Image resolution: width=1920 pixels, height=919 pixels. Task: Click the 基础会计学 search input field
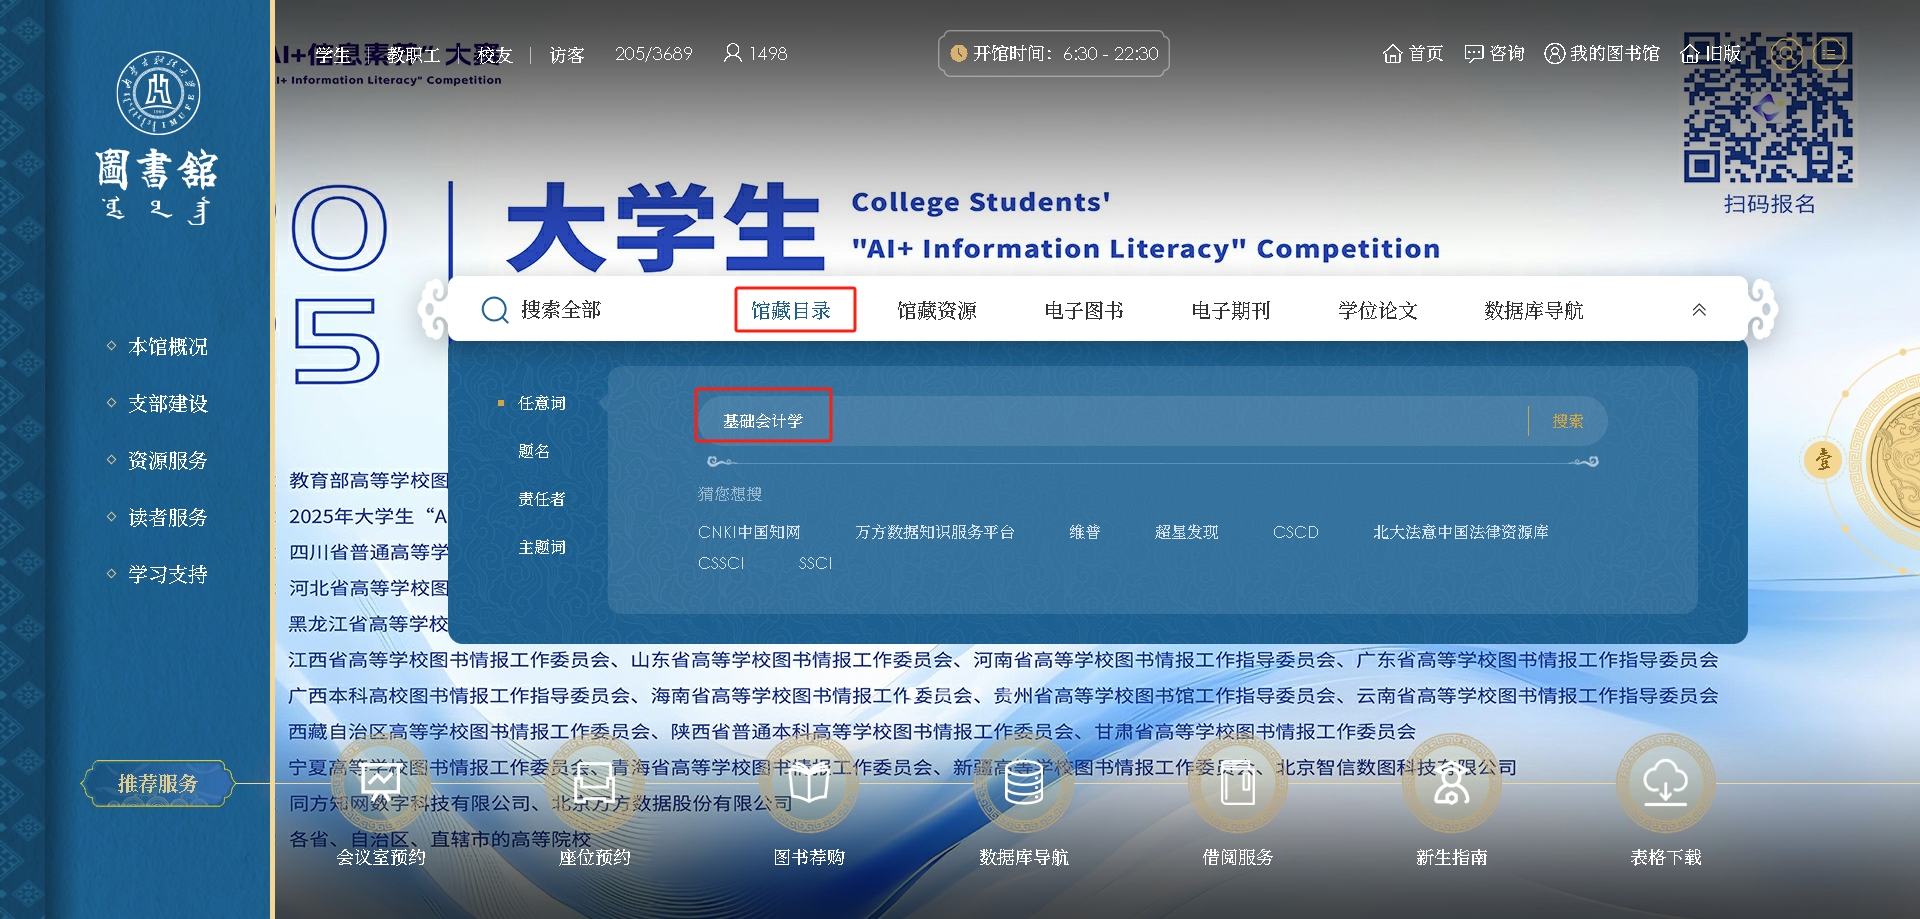click(x=1100, y=421)
